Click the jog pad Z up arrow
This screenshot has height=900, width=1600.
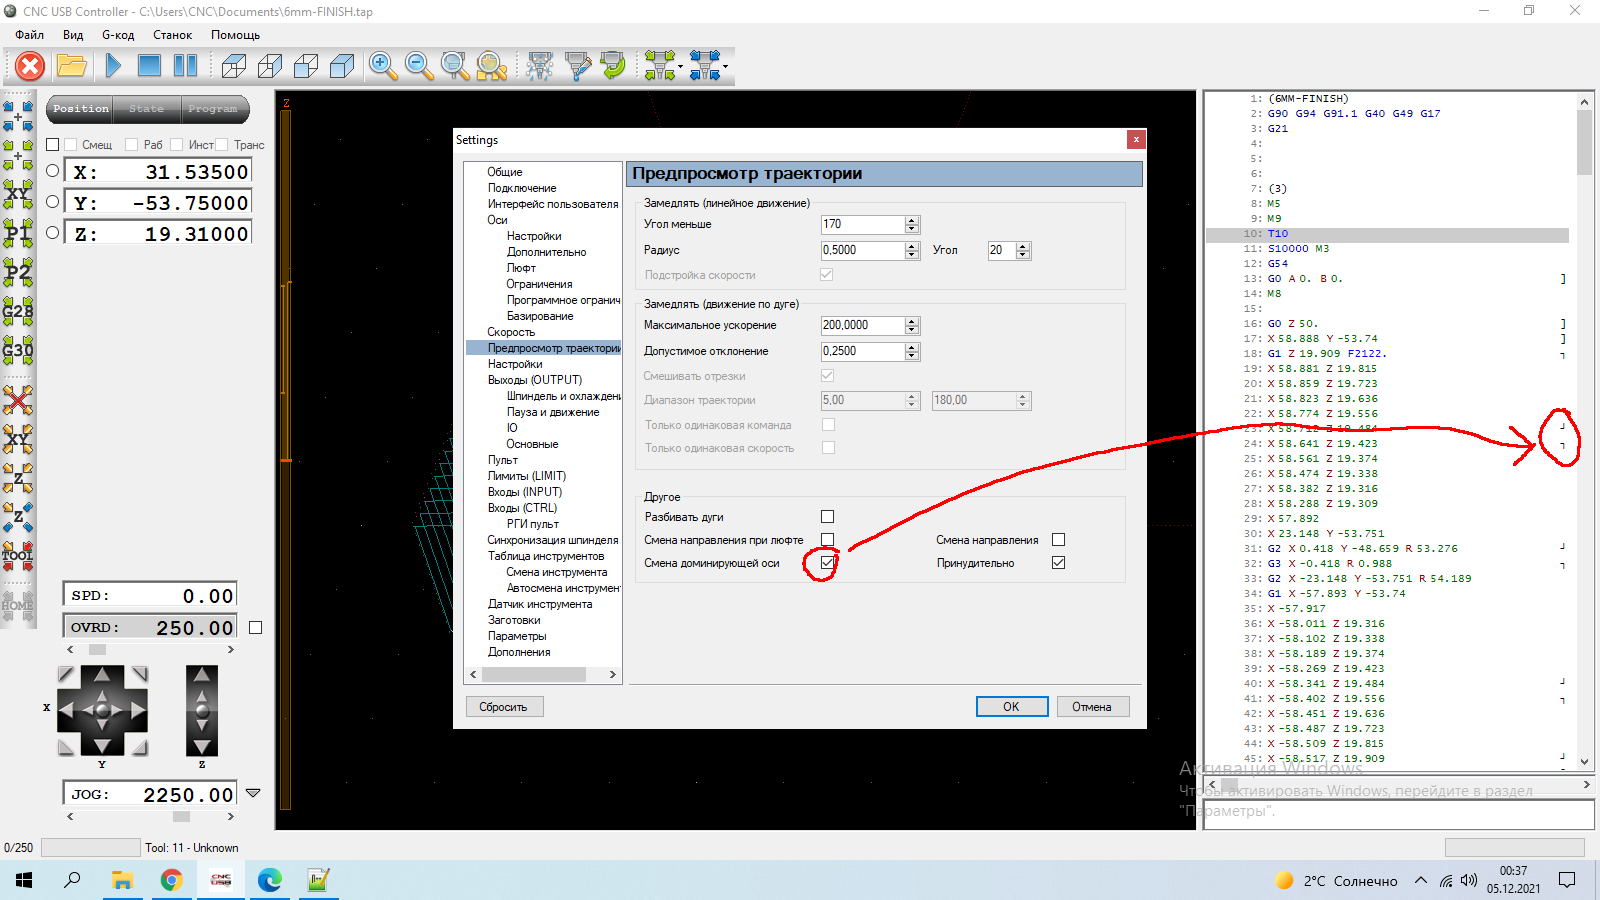click(202, 675)
